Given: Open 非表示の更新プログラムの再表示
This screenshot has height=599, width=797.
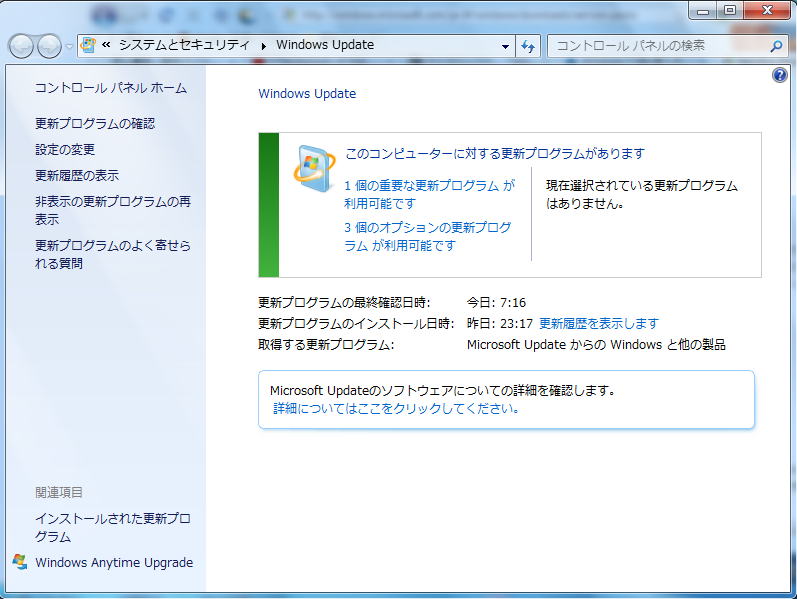Looking at the screenshot, I should click(x=112, y=211).
